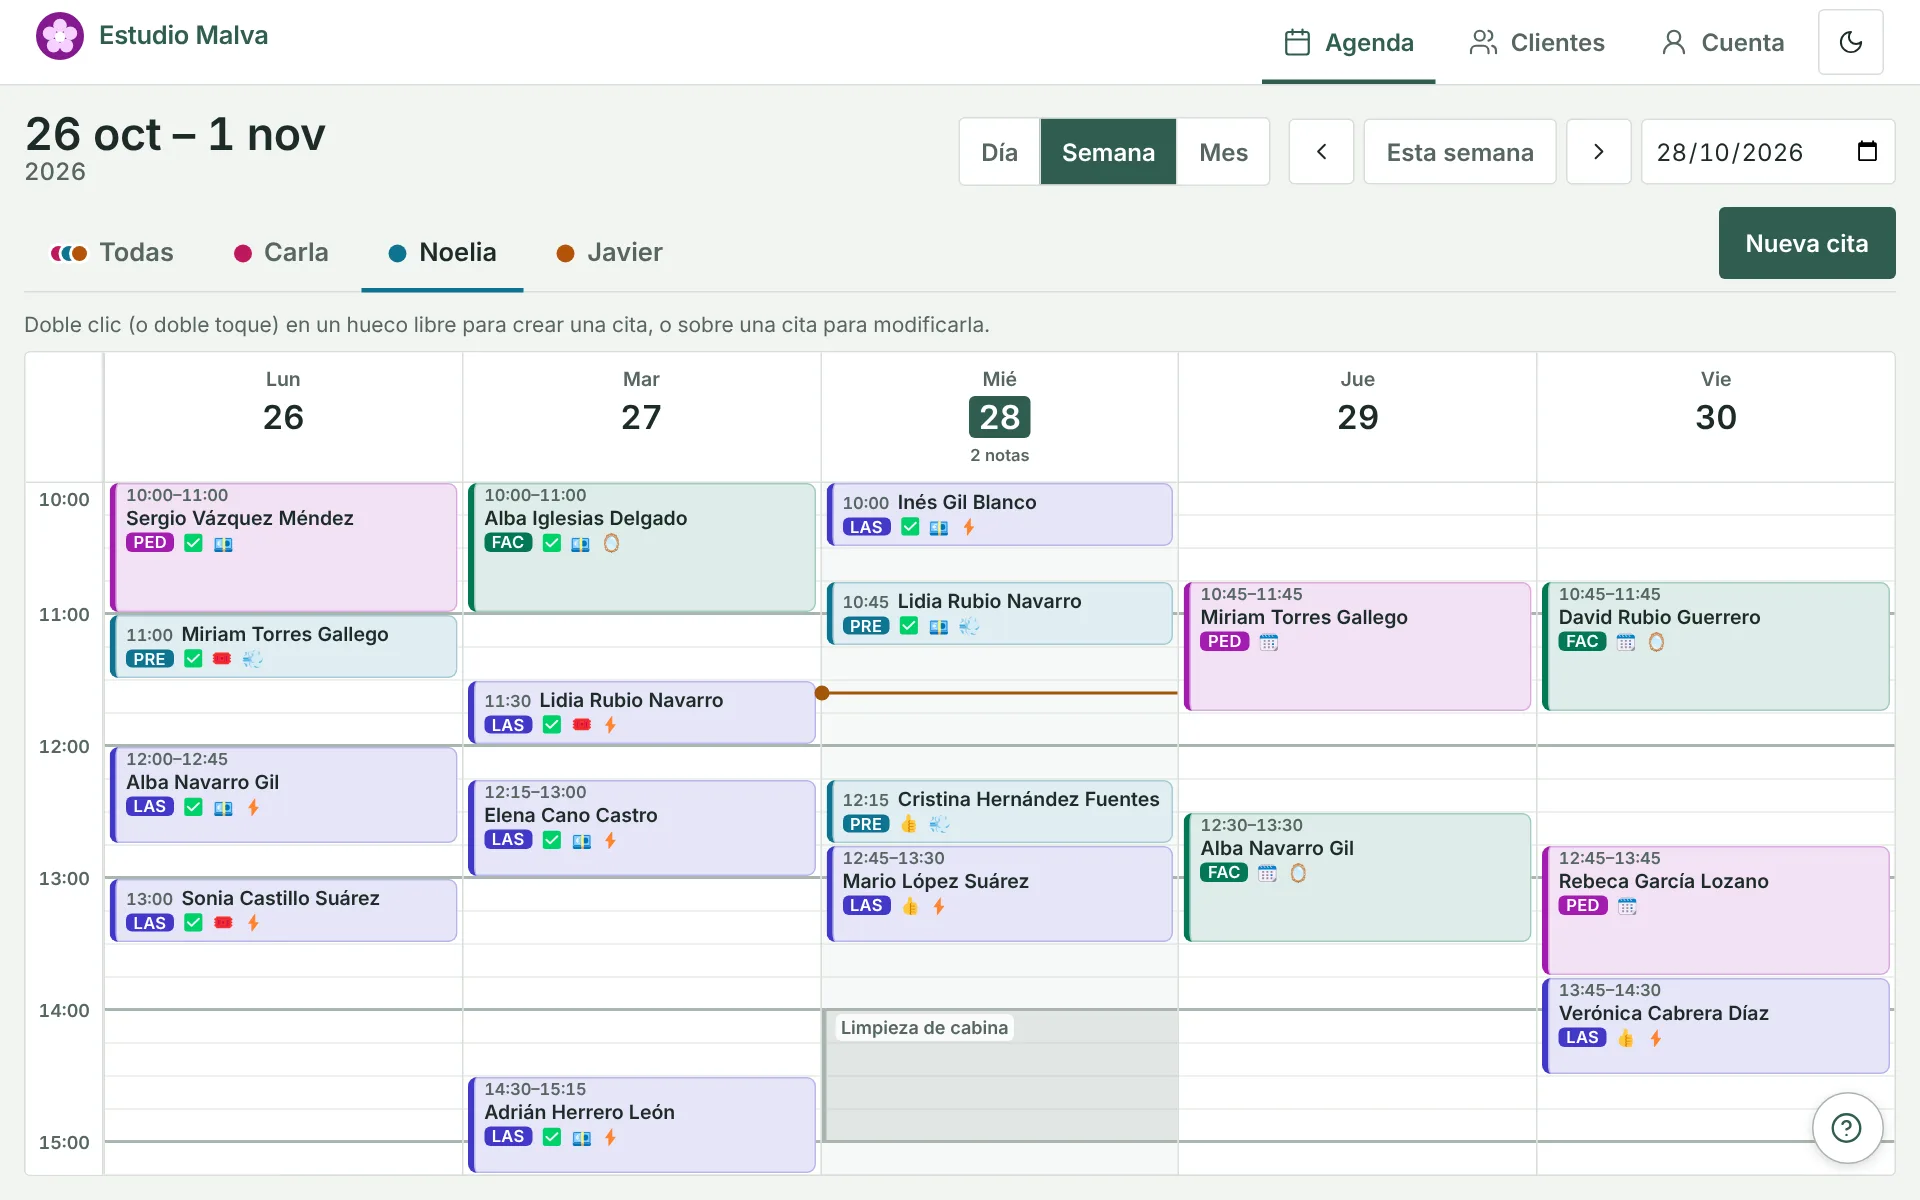Jump to Esta semana
The height and width of the screenshot is (1200, 1920).
click(1459, 152)
